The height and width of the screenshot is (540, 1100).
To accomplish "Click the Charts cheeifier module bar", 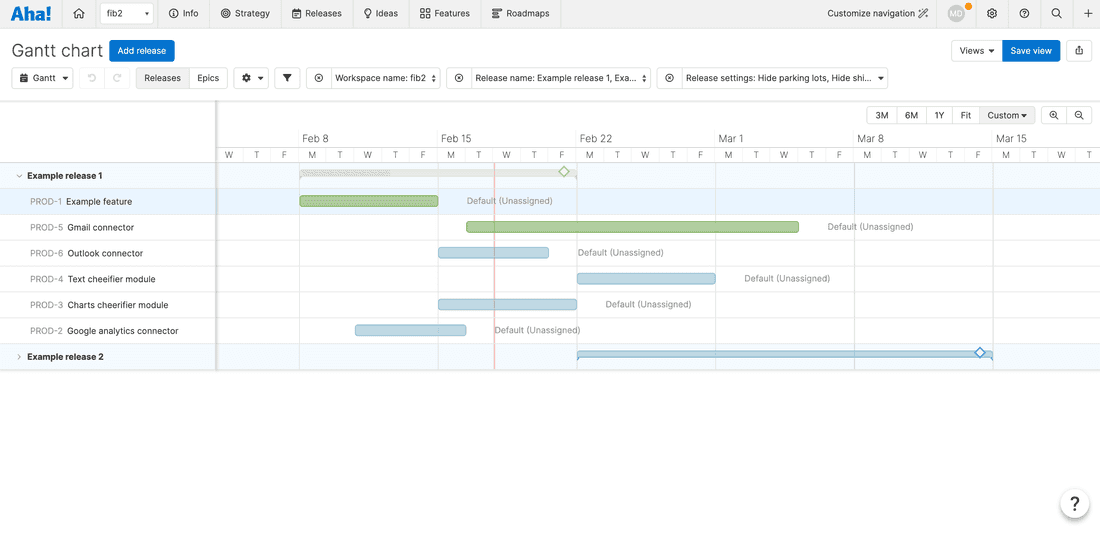I will pyautogui.click(x=507, y=304).
